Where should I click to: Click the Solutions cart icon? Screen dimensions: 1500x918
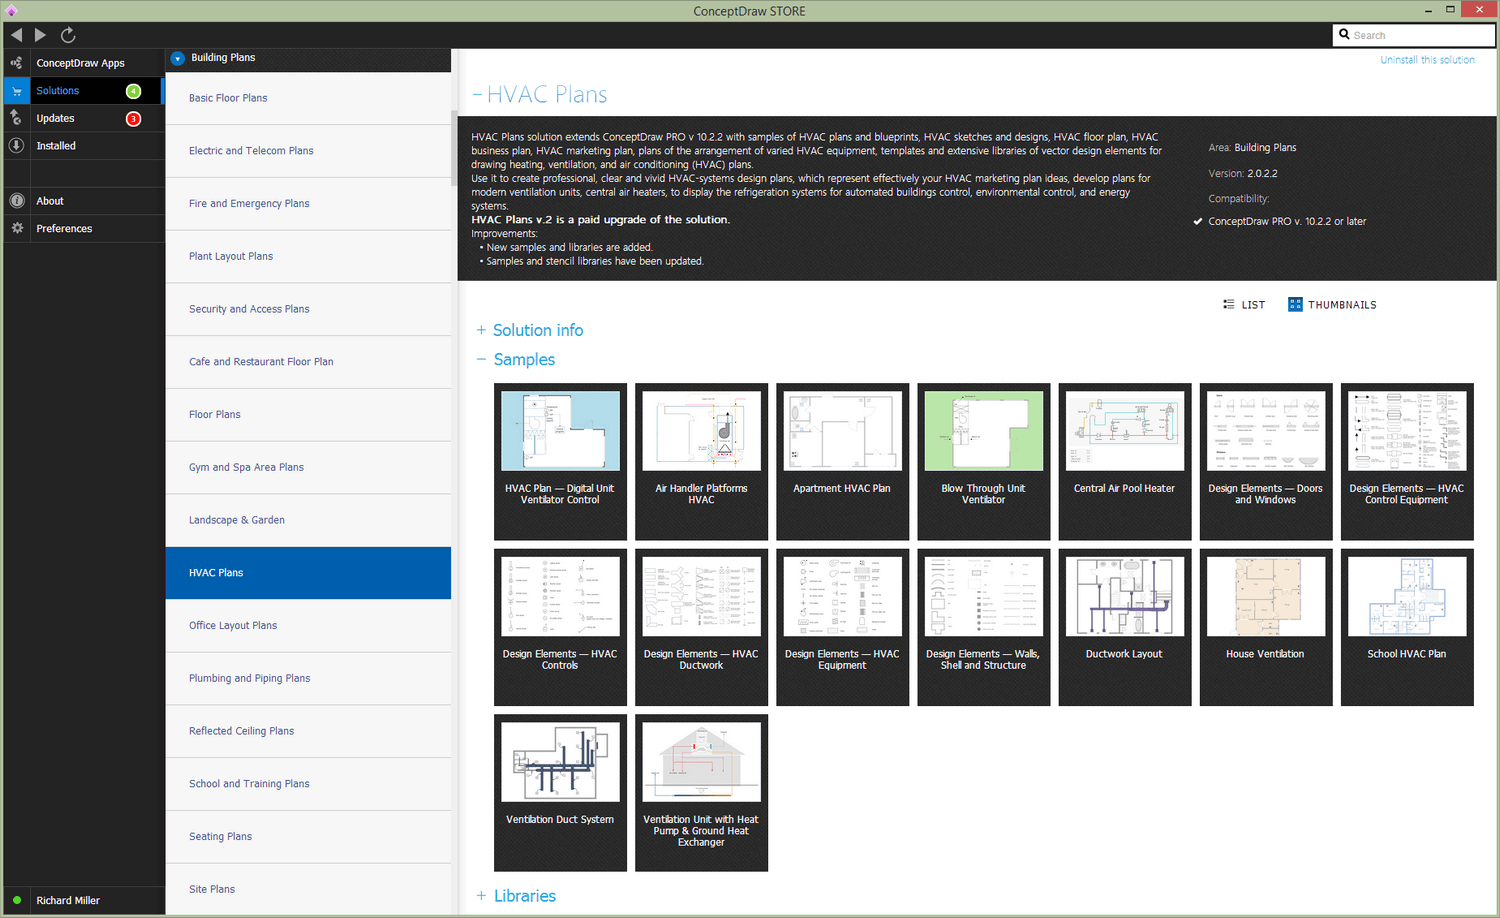coord(16,91)
